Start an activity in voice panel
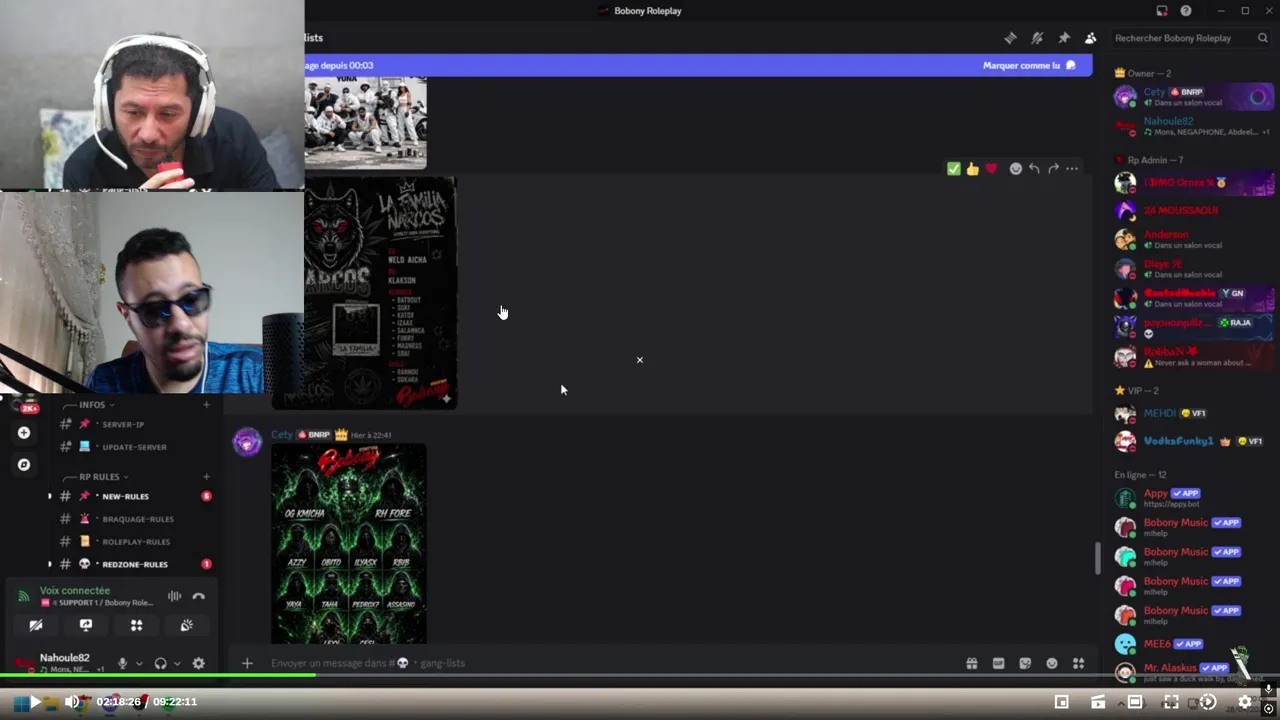Image resolution: width=1280 pixels, height=720 pixels. (x=136, y=625)
